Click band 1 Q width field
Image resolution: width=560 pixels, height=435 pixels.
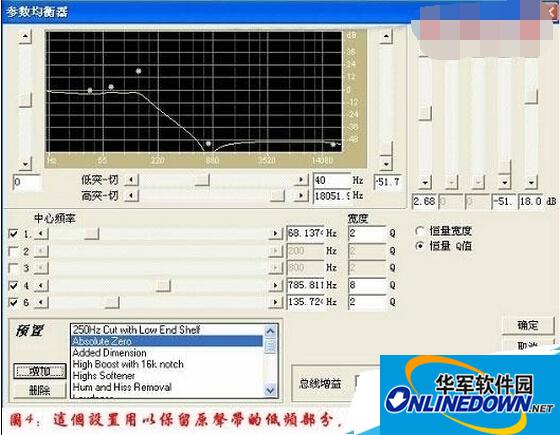pyautogui.click(x=367, y=234)
